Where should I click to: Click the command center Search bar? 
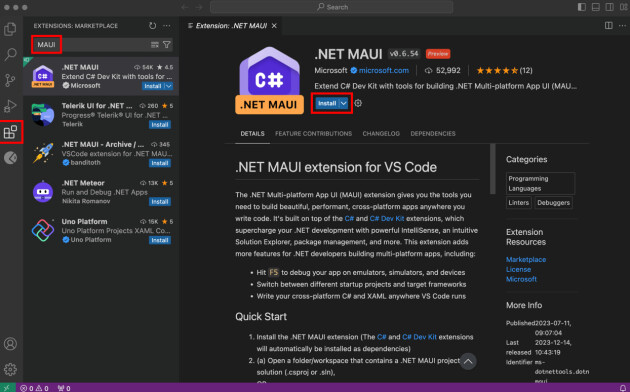point(331,7)
